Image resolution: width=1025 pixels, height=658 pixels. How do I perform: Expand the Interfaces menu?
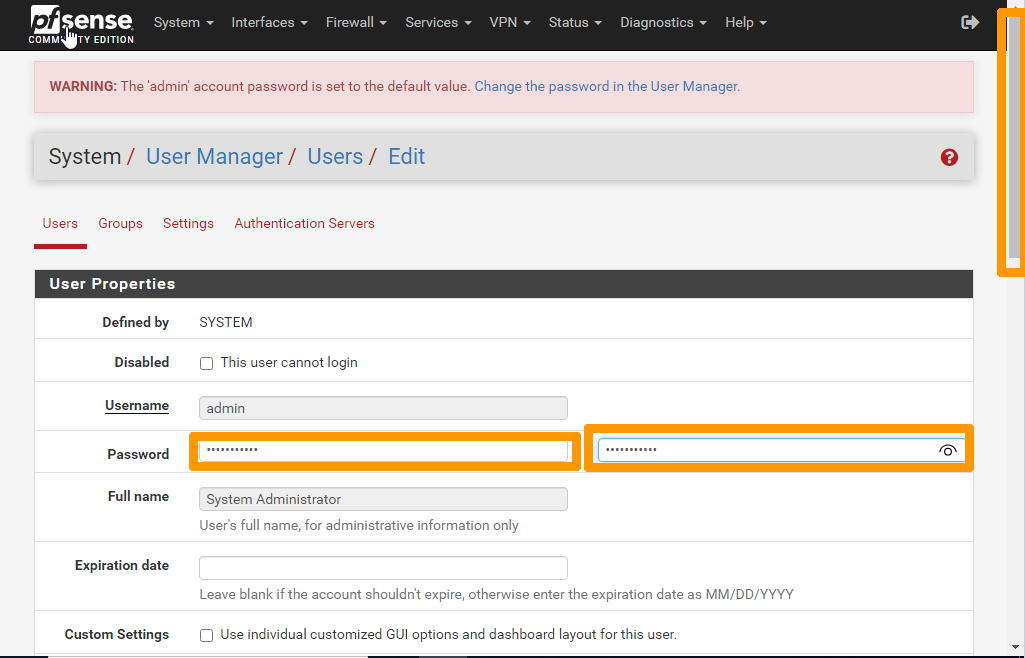point(269,22)
